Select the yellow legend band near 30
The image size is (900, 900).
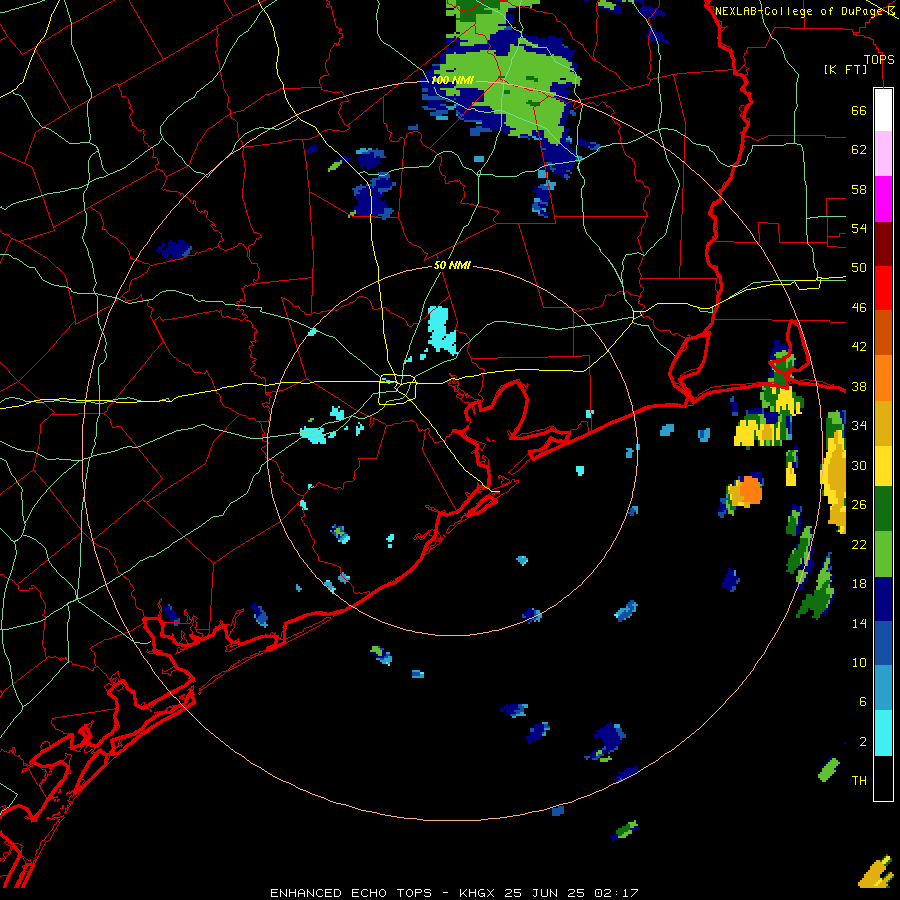(x=883, y=465)
